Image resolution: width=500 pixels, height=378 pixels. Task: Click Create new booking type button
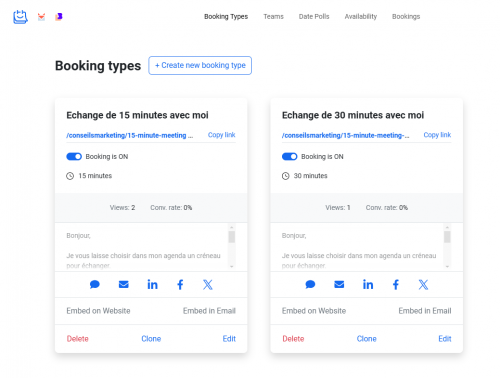coord(200,65)
